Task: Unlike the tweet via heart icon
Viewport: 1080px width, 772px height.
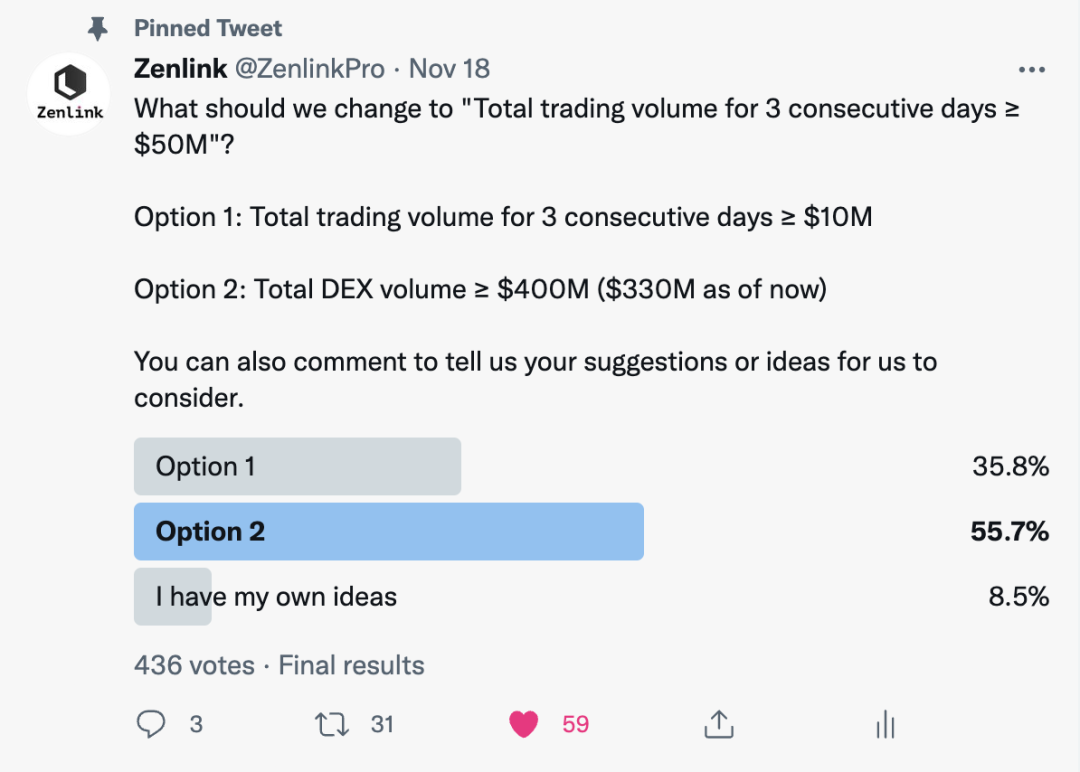Action: click(x=524, y=724)
